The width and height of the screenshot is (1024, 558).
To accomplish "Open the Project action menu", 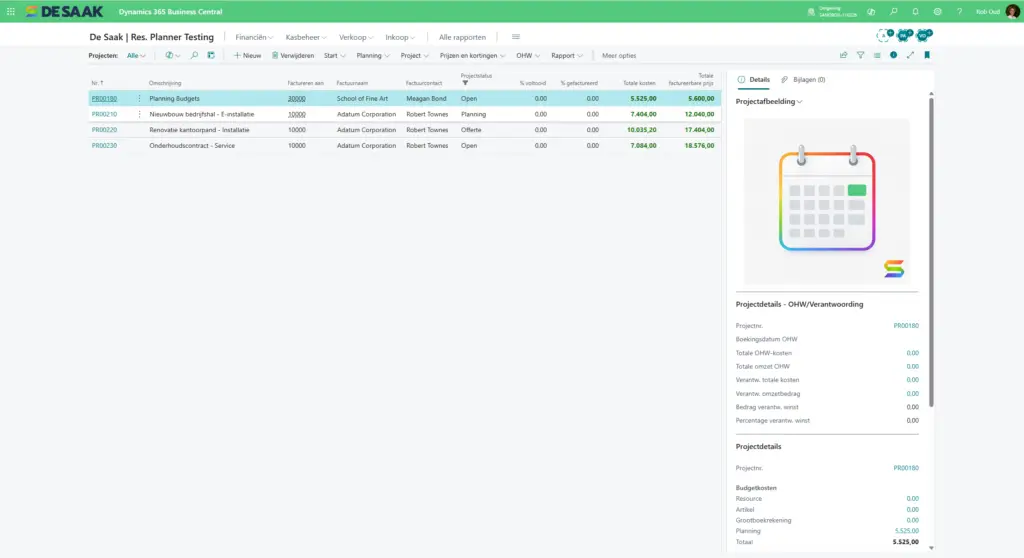I will (x=415, y=56).
